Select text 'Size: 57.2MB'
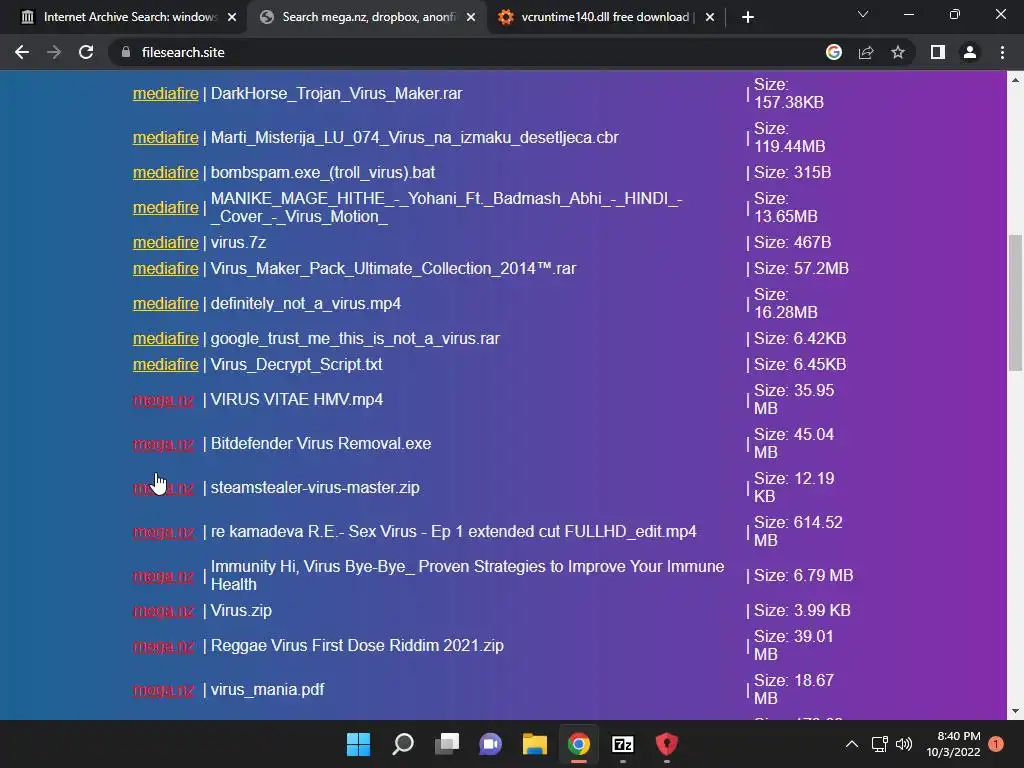This screenshot has width=1024, height=768. click(x=801, y=268)
